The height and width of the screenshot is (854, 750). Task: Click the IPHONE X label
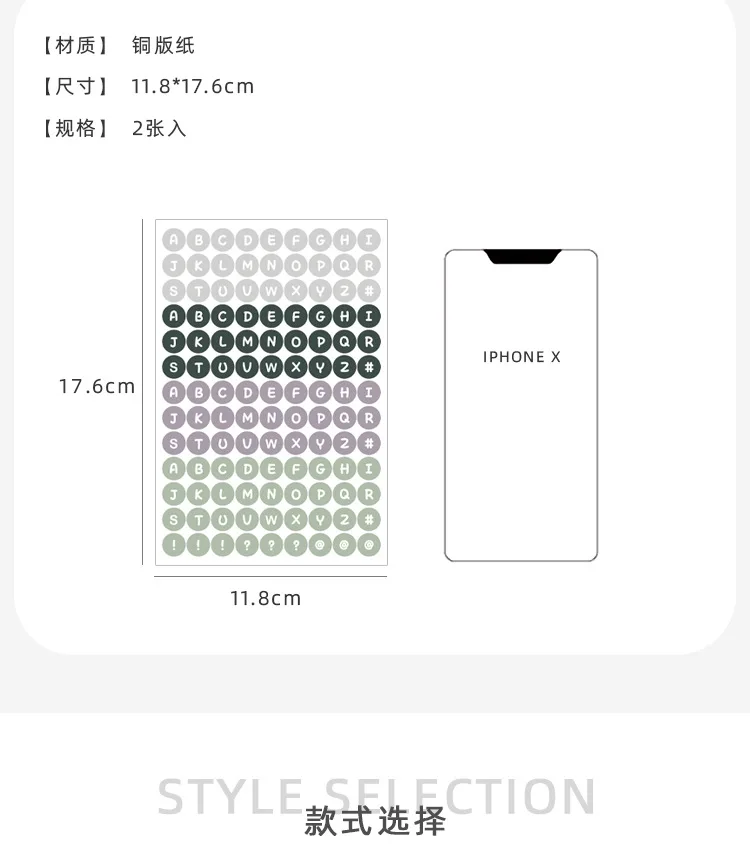point(521,357)
